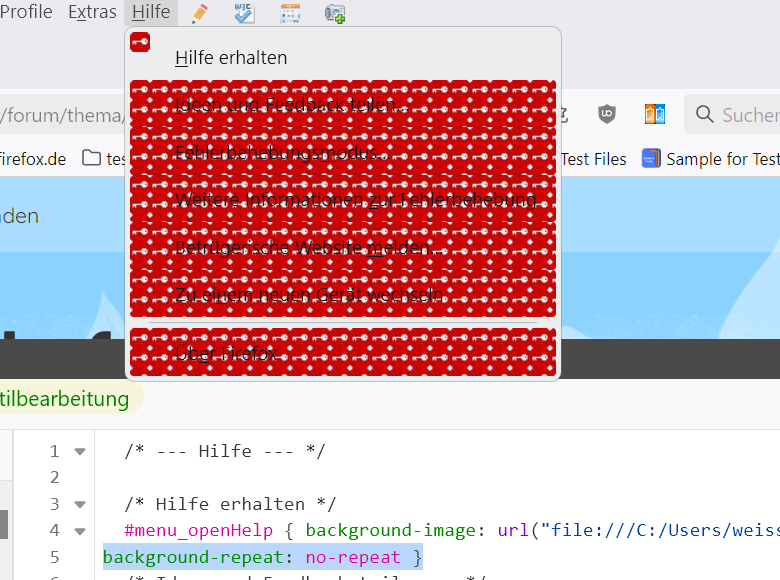Image resolution: width=780 pixels, height=580 pixels.
Task: Collapse the code fold arrow at line 1
Action: click(x=80, y=451)
